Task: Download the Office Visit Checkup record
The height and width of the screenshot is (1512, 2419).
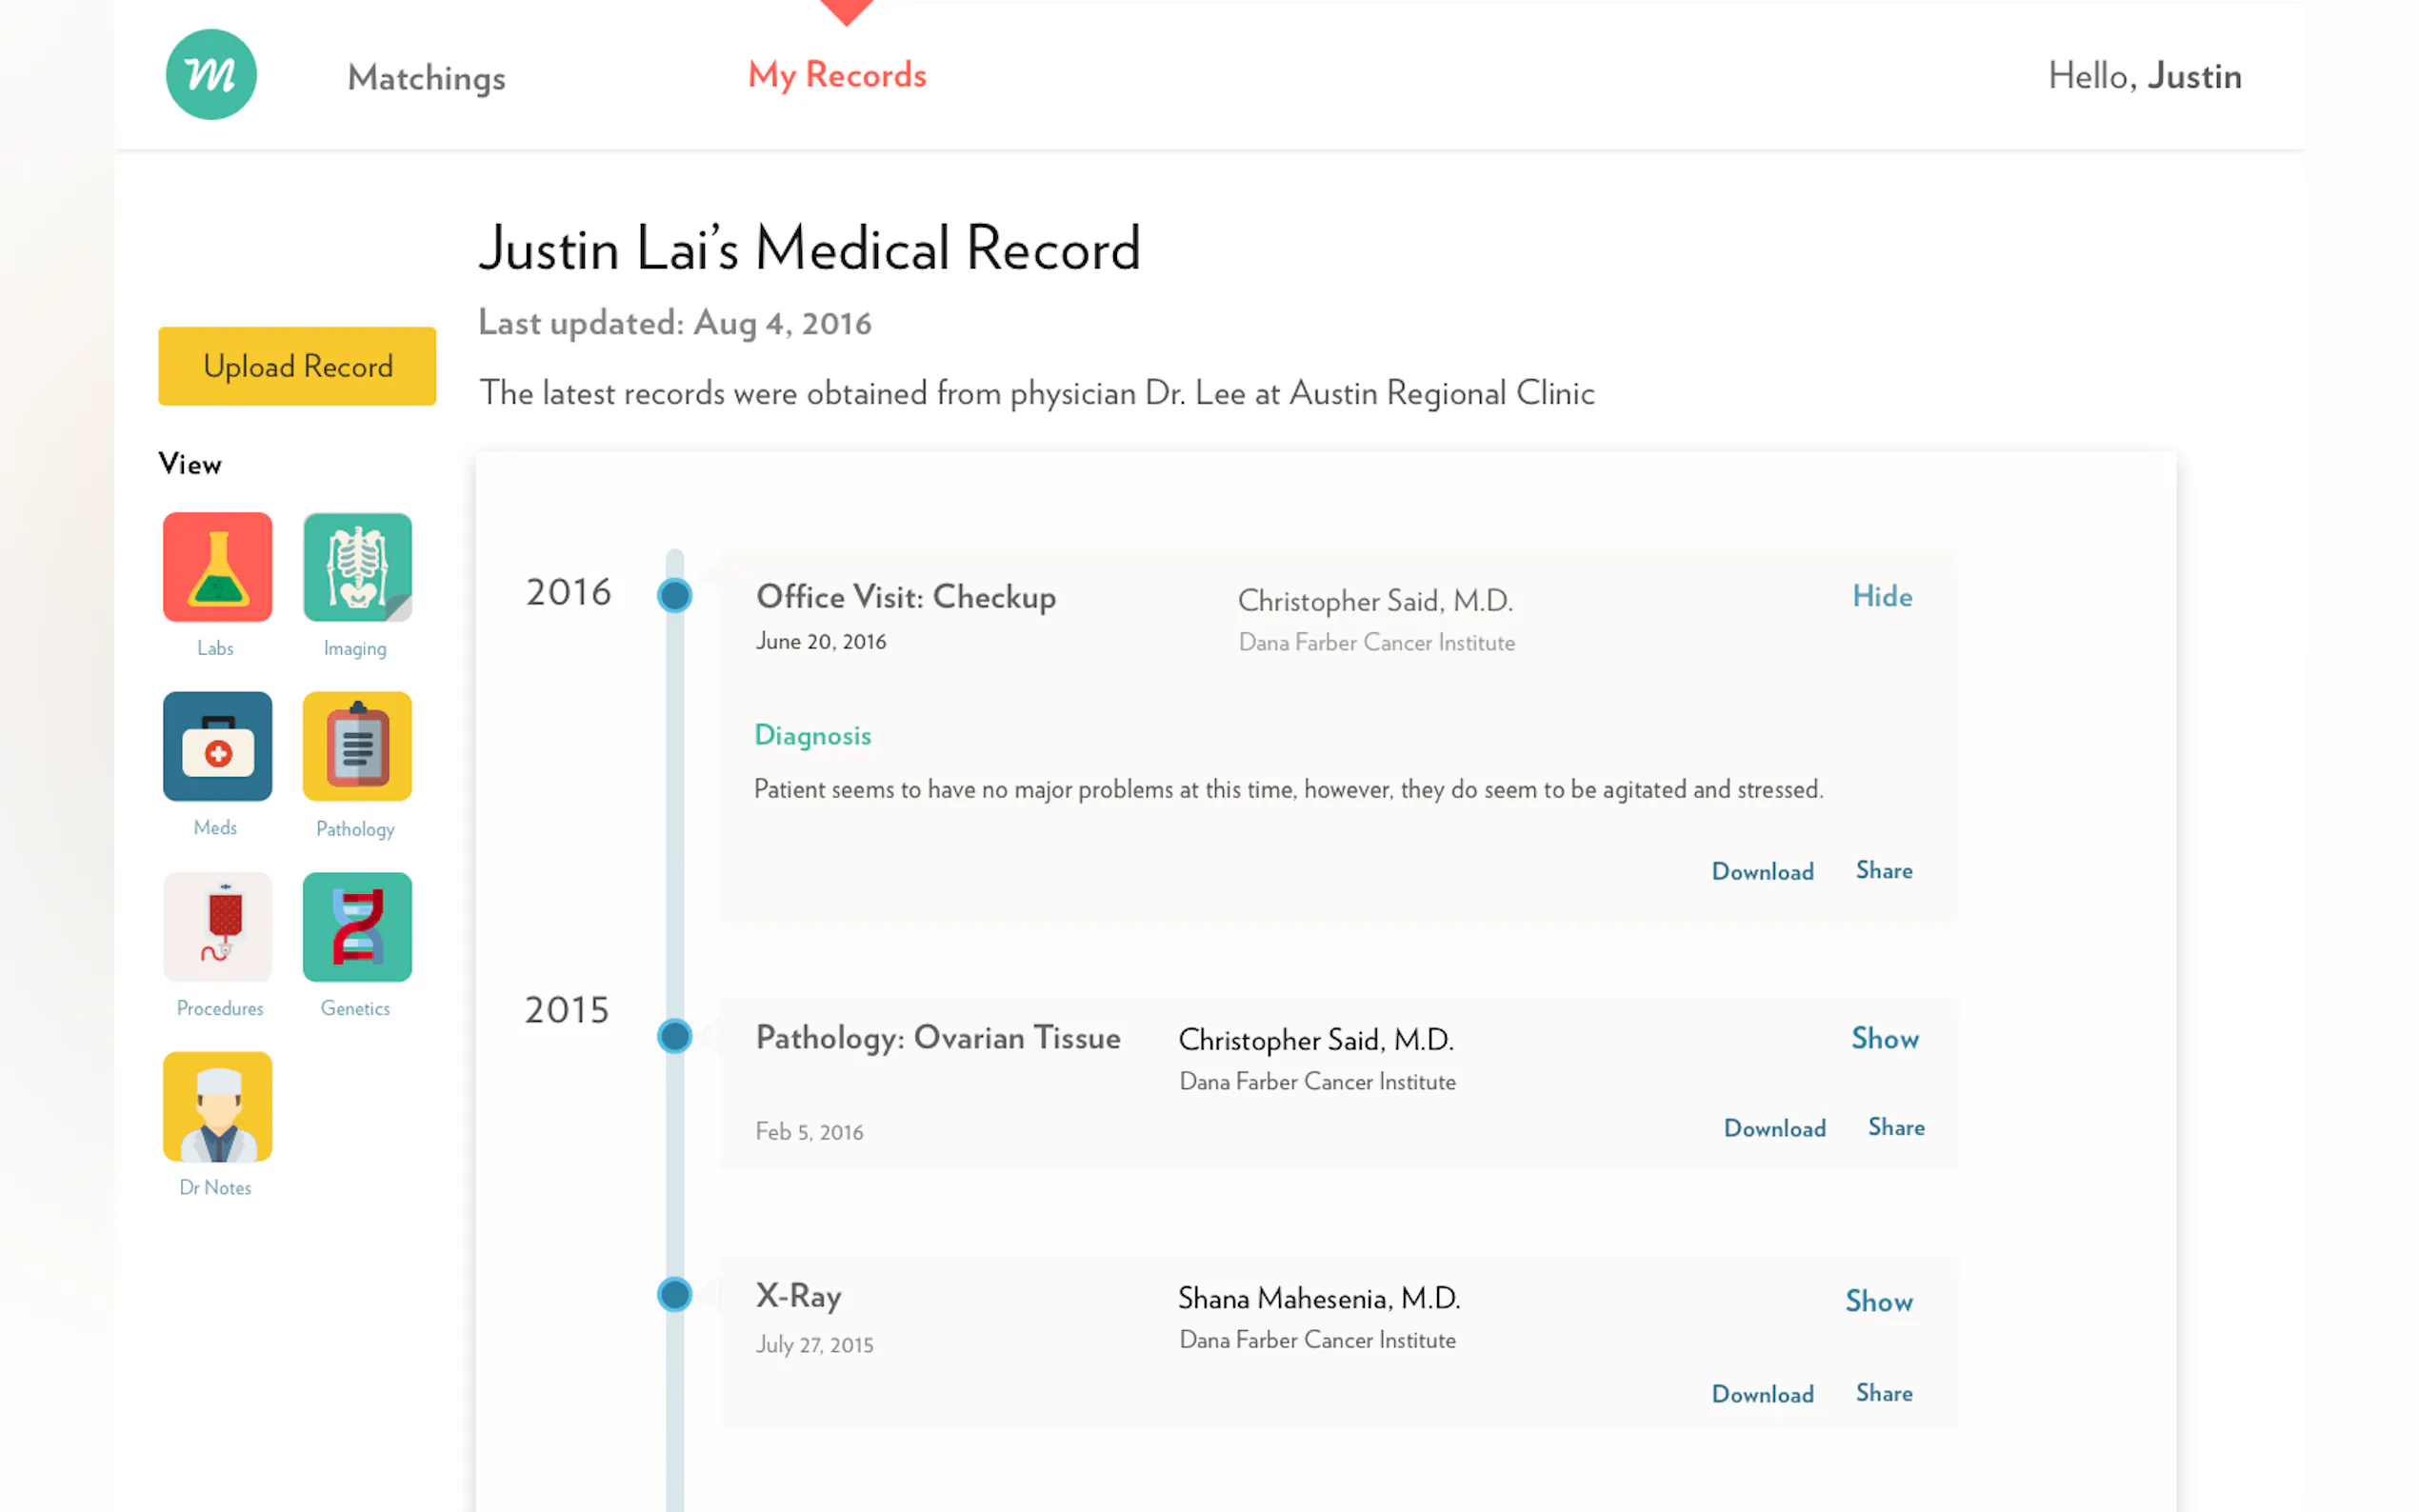Action: click(1762, 871)
